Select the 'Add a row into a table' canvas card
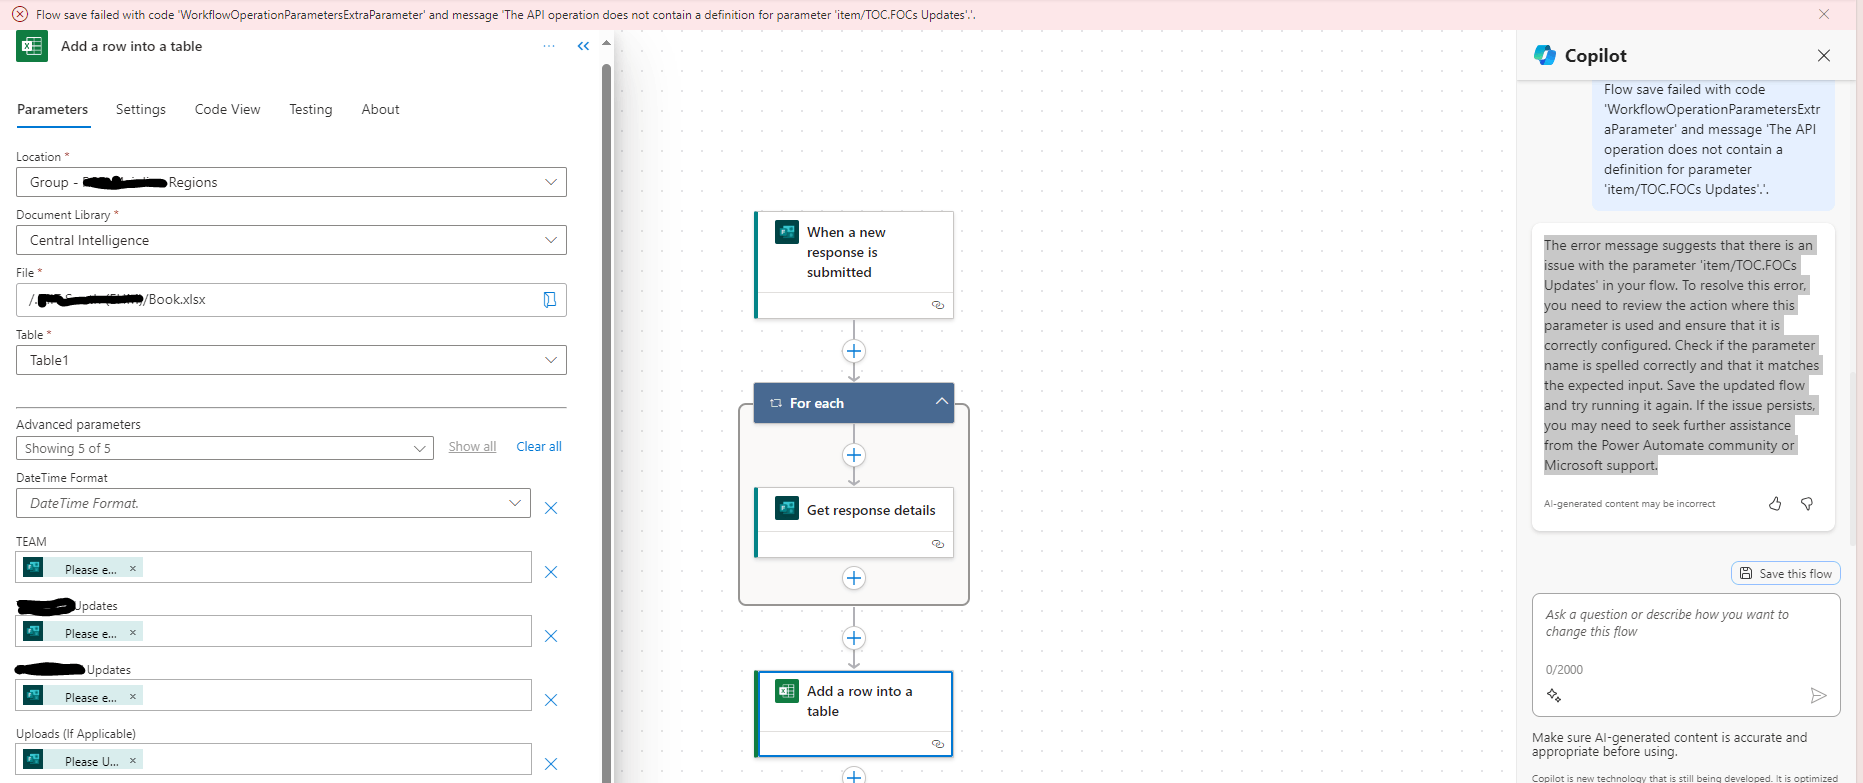Screen dimensions: 1863x783 pos(854,713)
